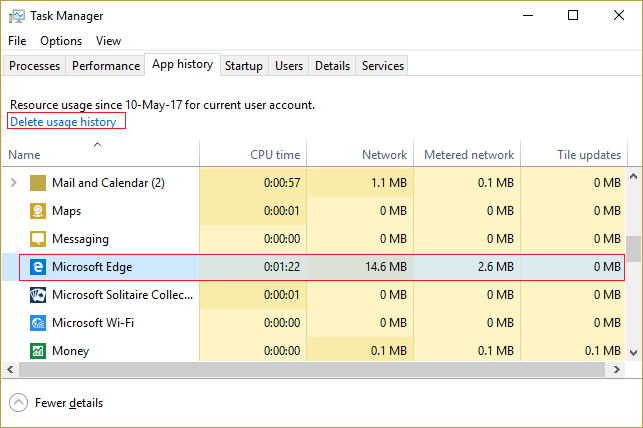
Task: Switch to the Performance tab
Action: (x=106, y=66)
